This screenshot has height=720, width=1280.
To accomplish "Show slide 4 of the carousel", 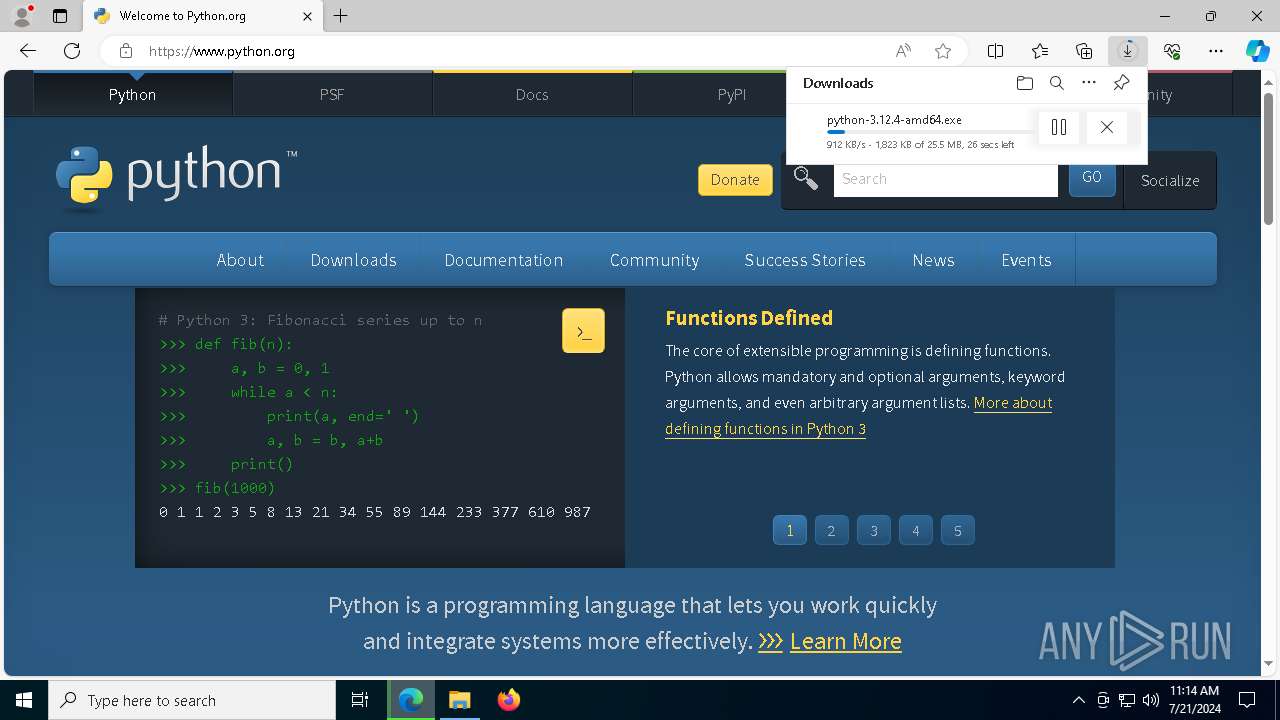I will 915,530.
